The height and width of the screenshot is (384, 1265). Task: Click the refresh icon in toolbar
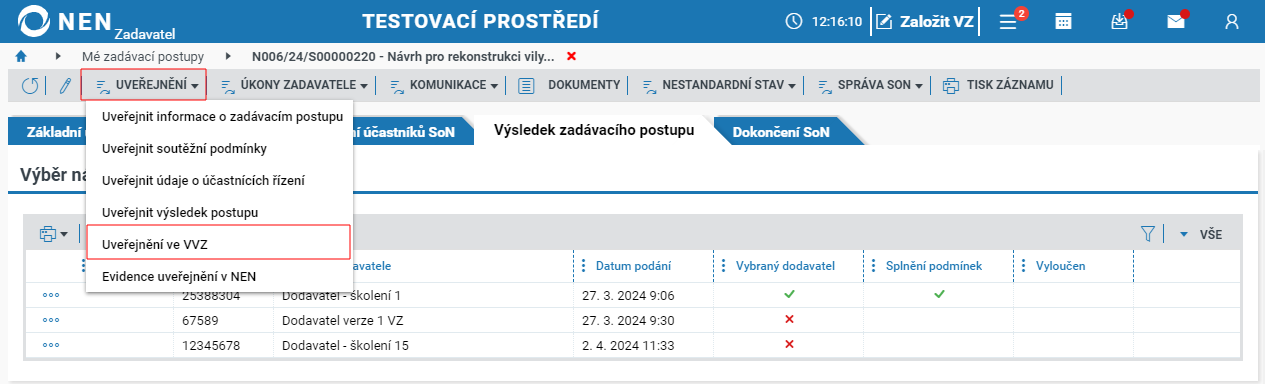tap(30, 86)
